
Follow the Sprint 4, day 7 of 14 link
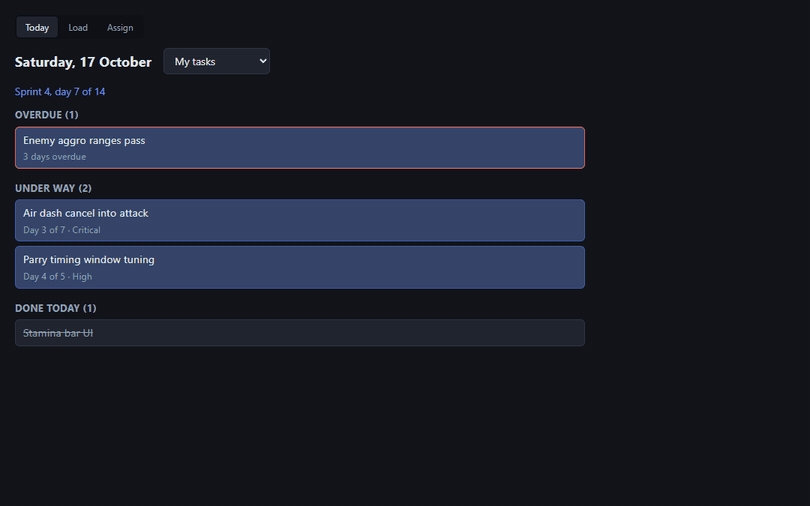(x=60, y=91)
